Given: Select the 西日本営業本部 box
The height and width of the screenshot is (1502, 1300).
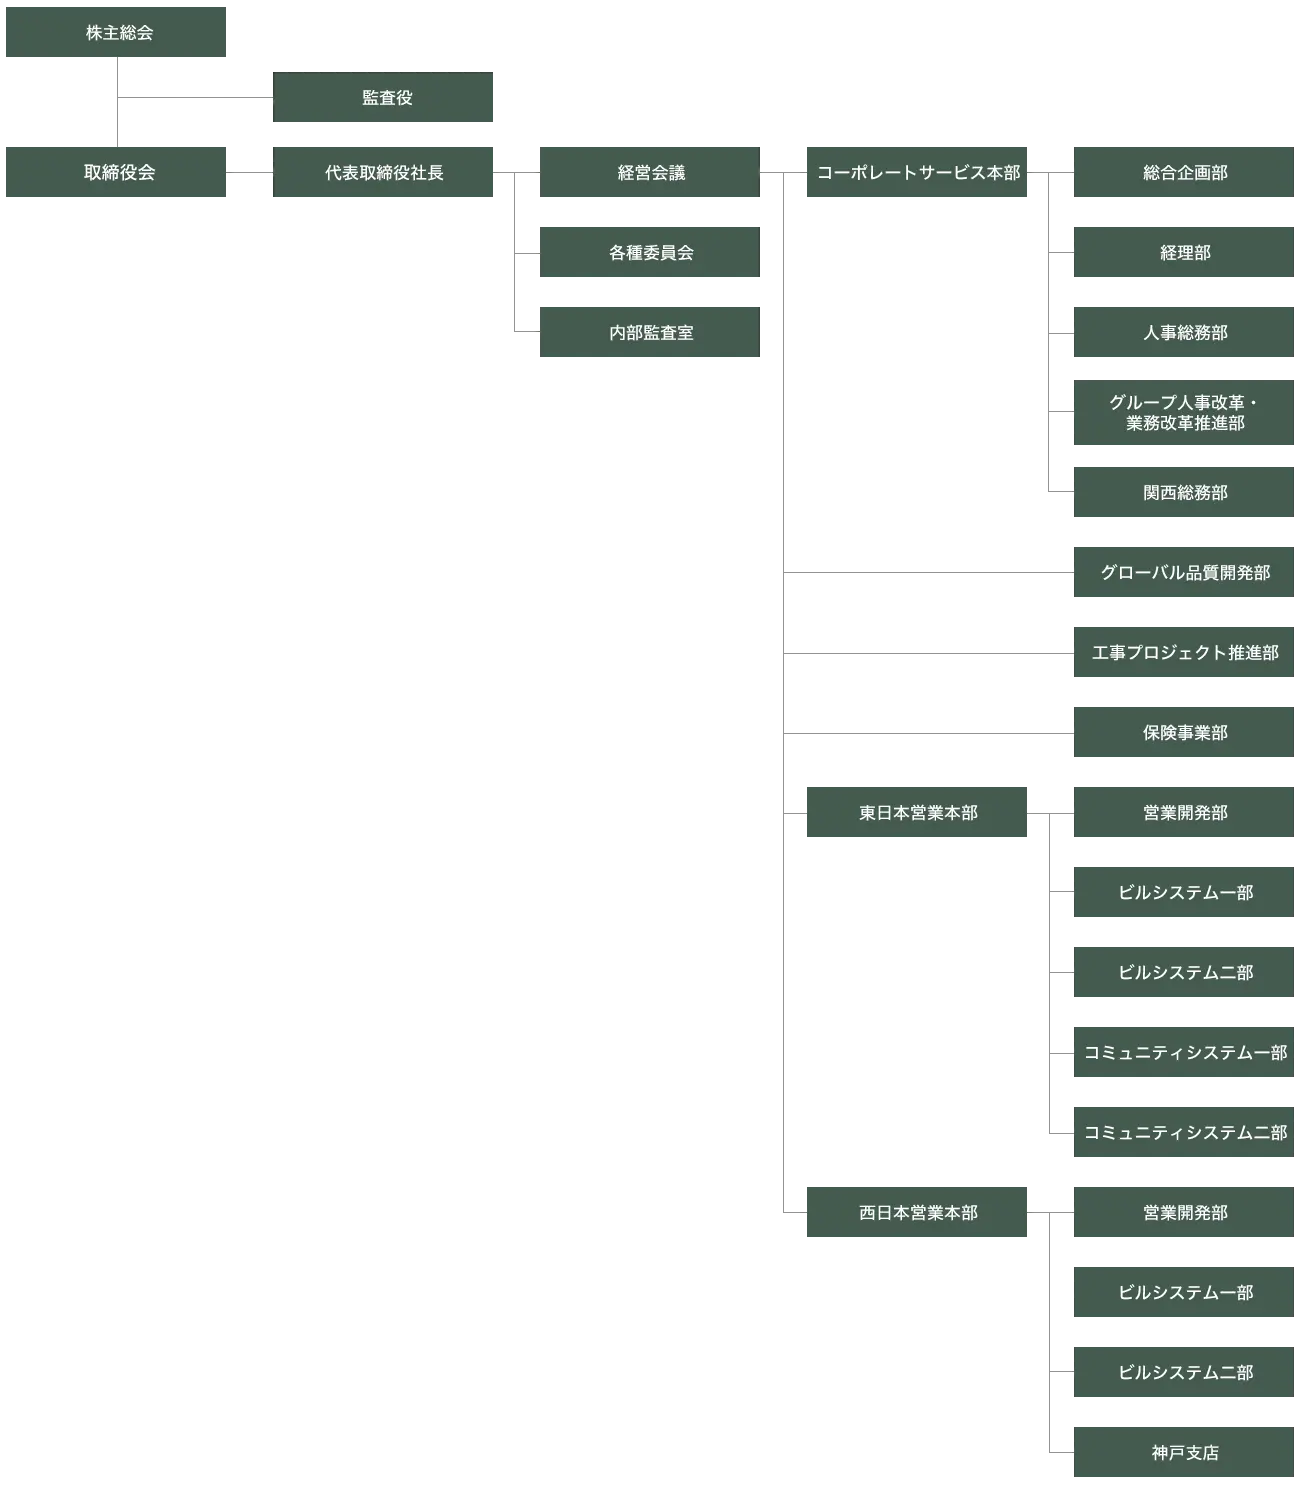Looking at the screenshot, I should coord(916,1212).
